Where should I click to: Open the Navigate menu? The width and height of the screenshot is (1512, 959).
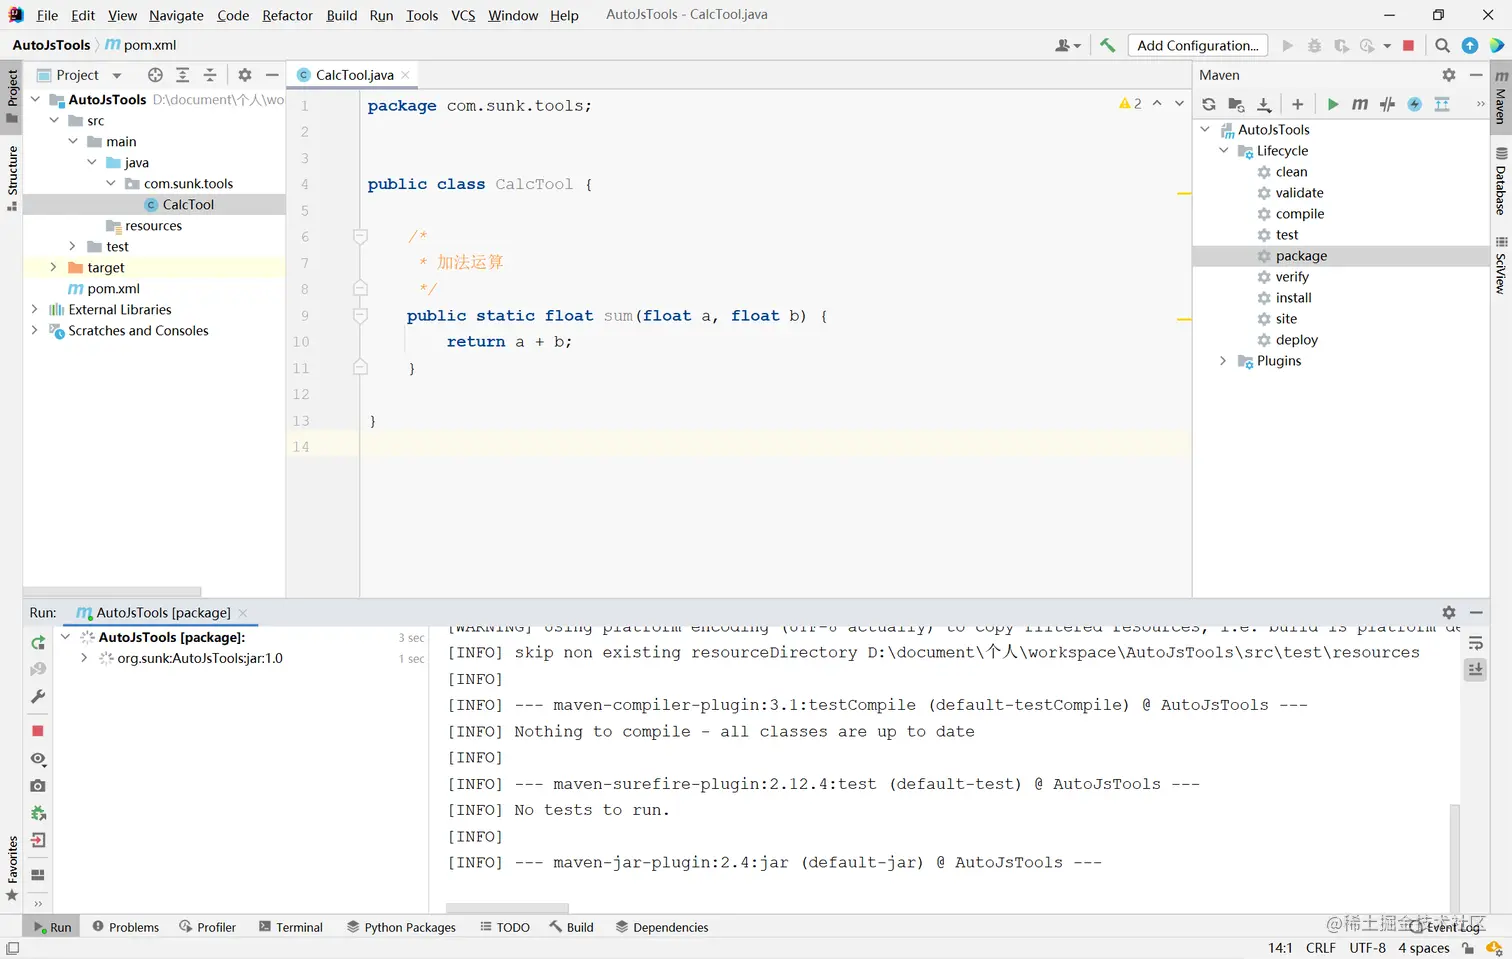(x=176, y=15)
